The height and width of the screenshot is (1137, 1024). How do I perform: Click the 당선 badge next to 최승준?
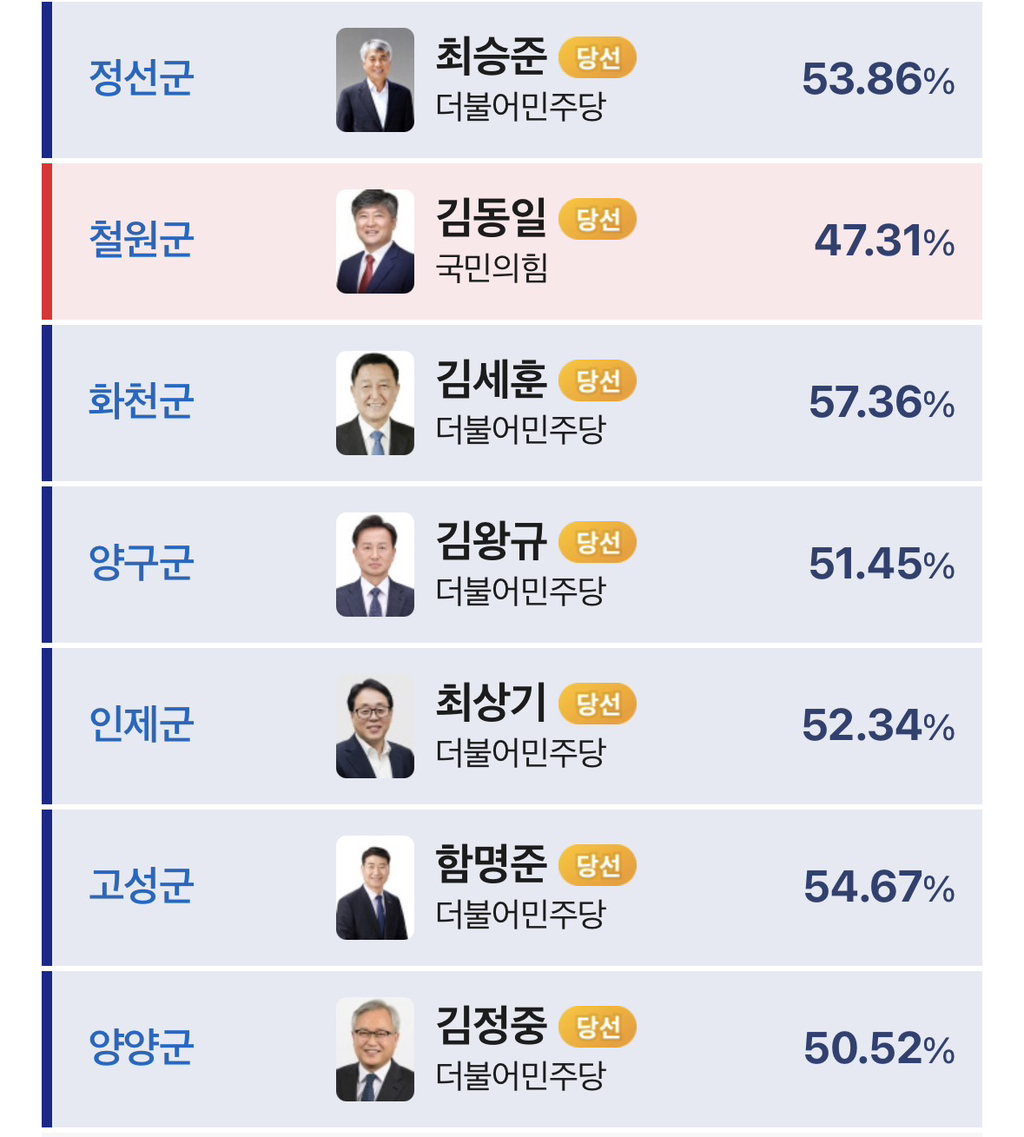[598, 58]
